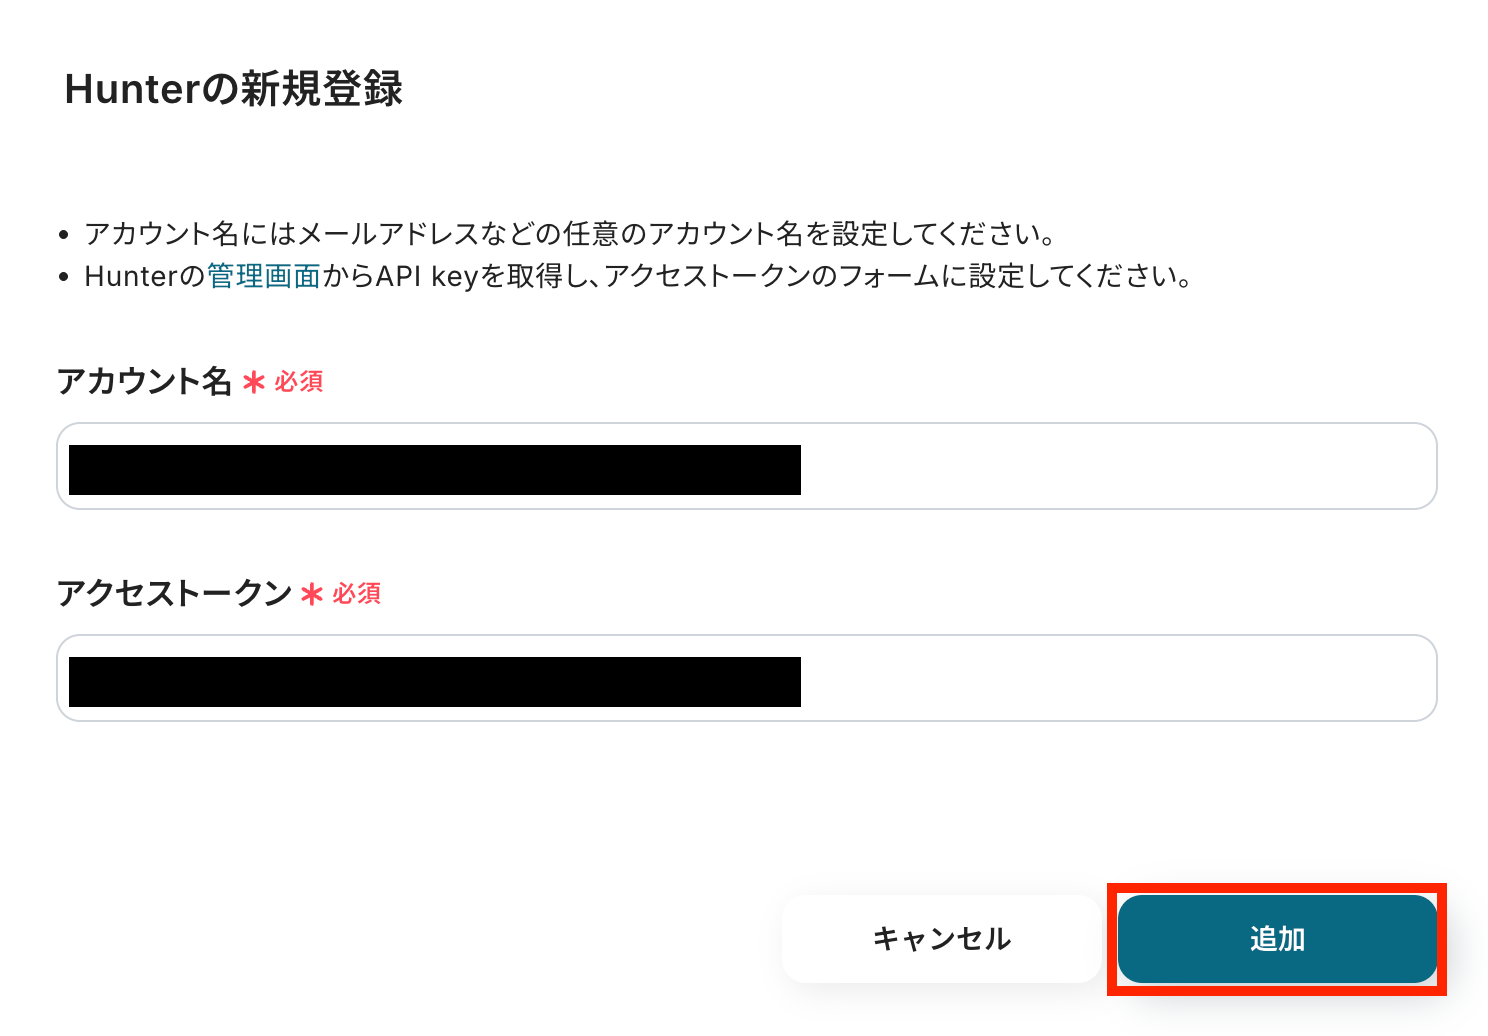This screenshot has height=1036, width=1488.
Task: Click the キャンセル button
Action: (941, 938)
